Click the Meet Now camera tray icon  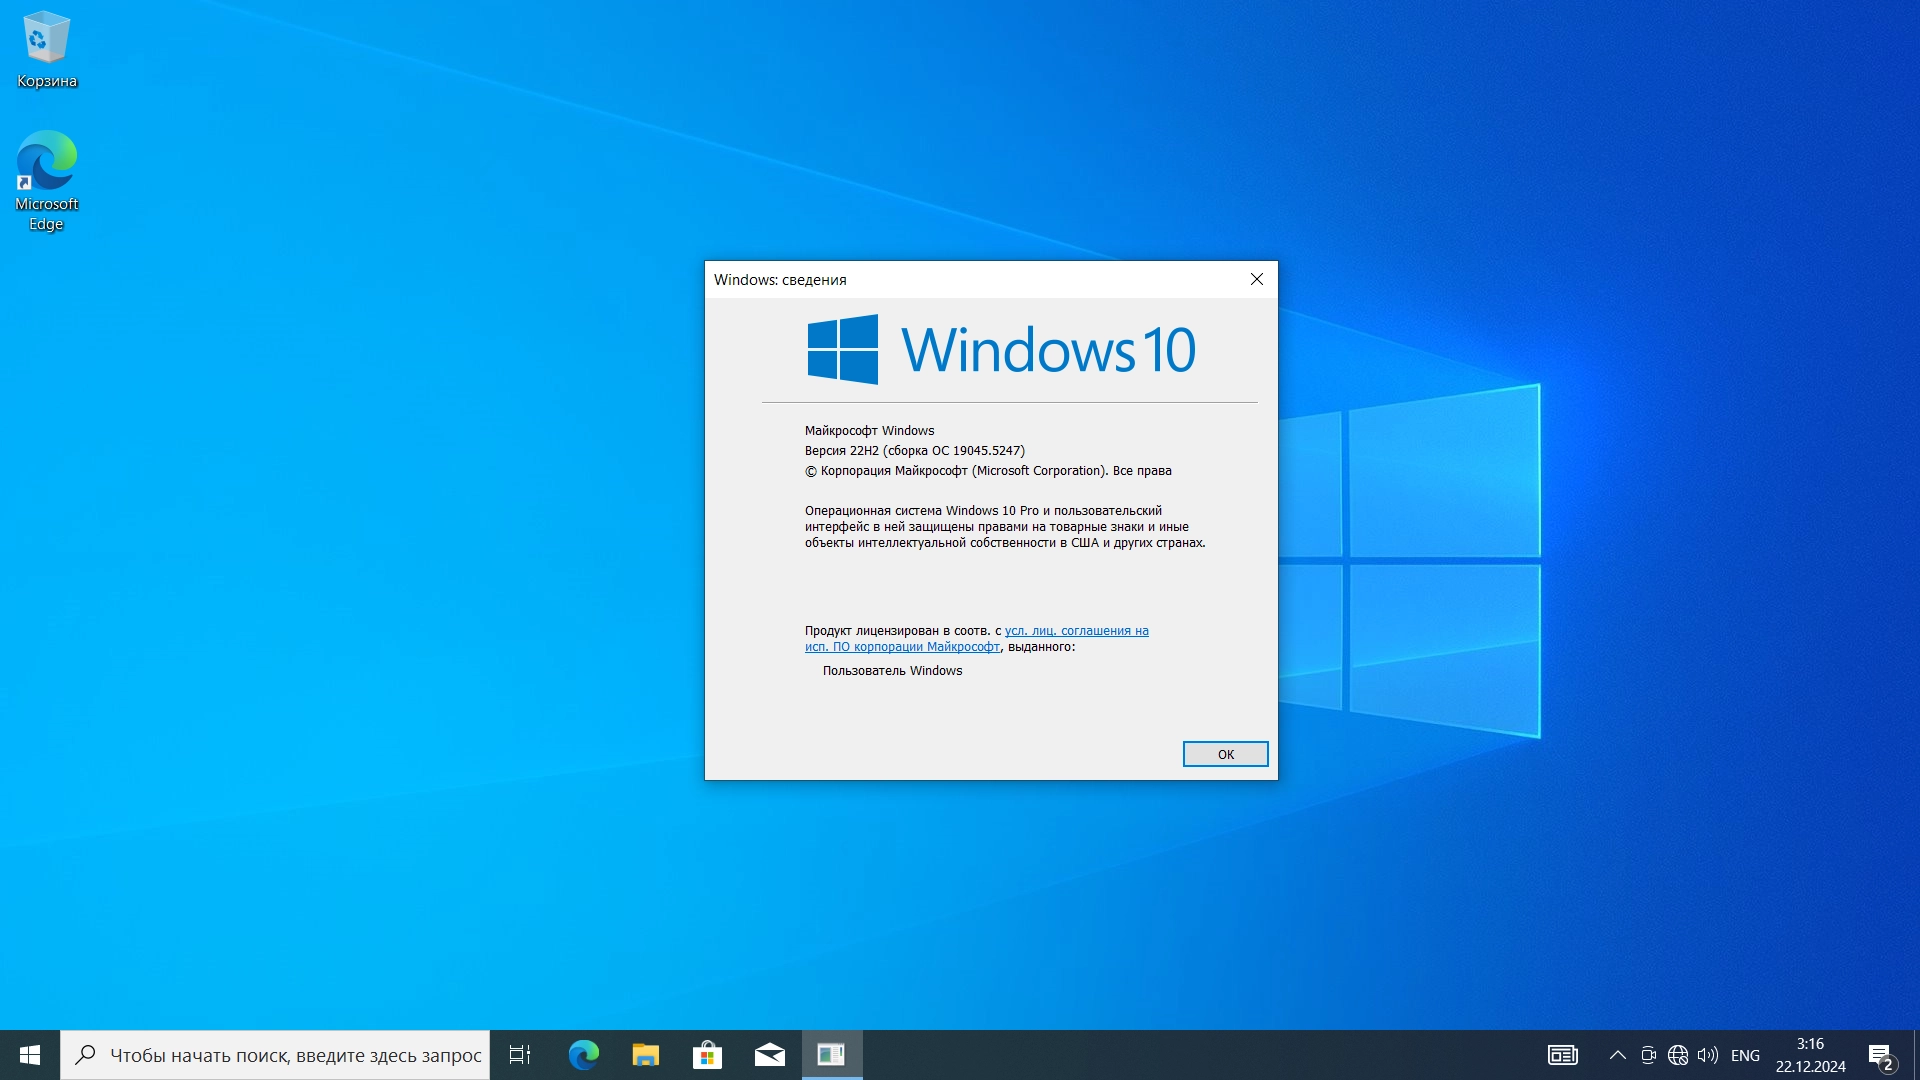1648,1055
